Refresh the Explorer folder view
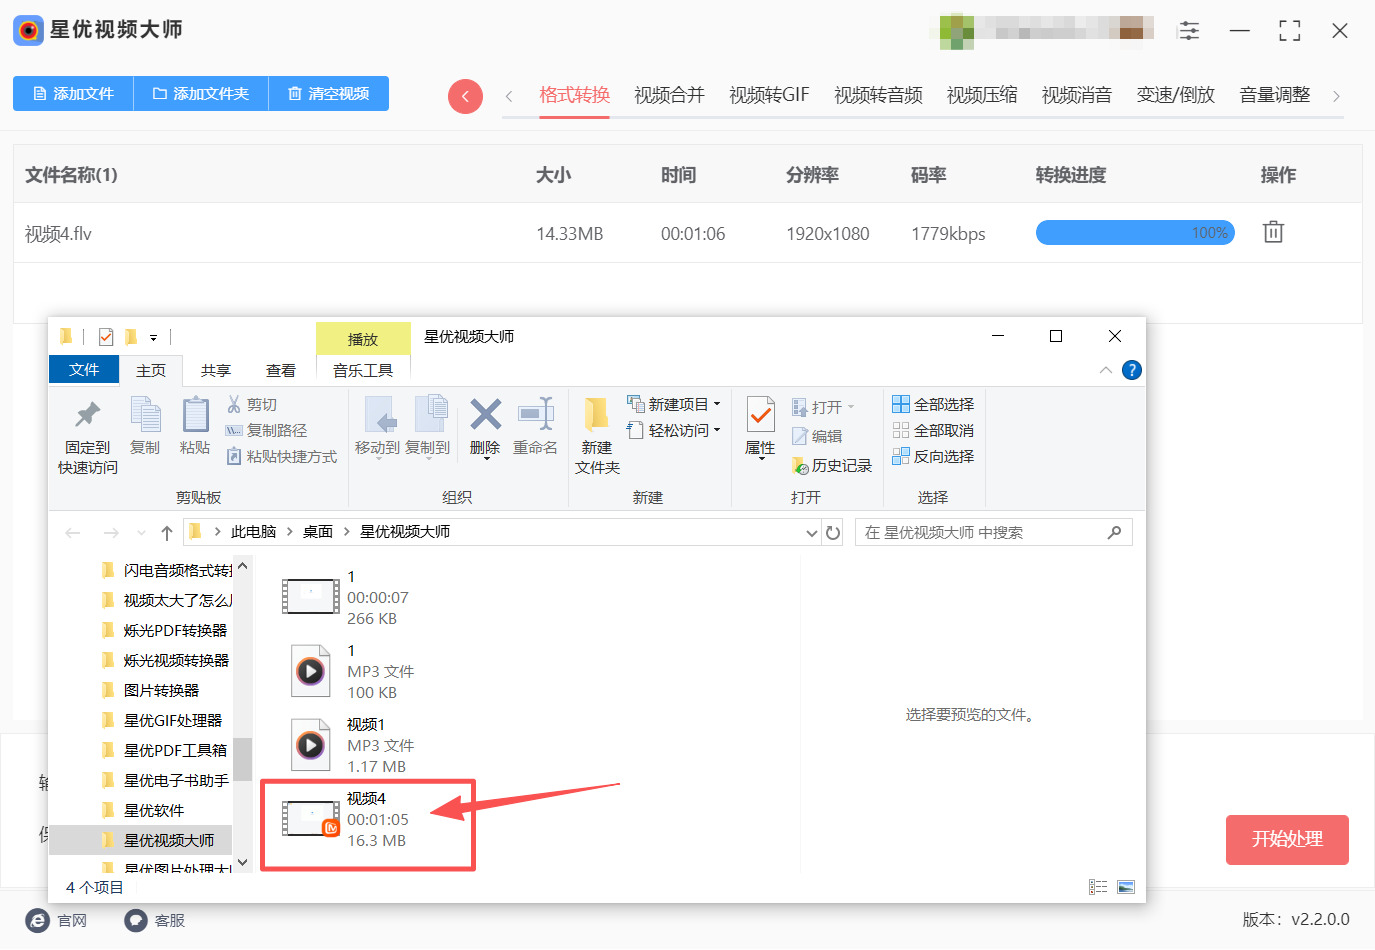Image resolution: width=1375 pixels, height=950 pixels. [833, 533]
